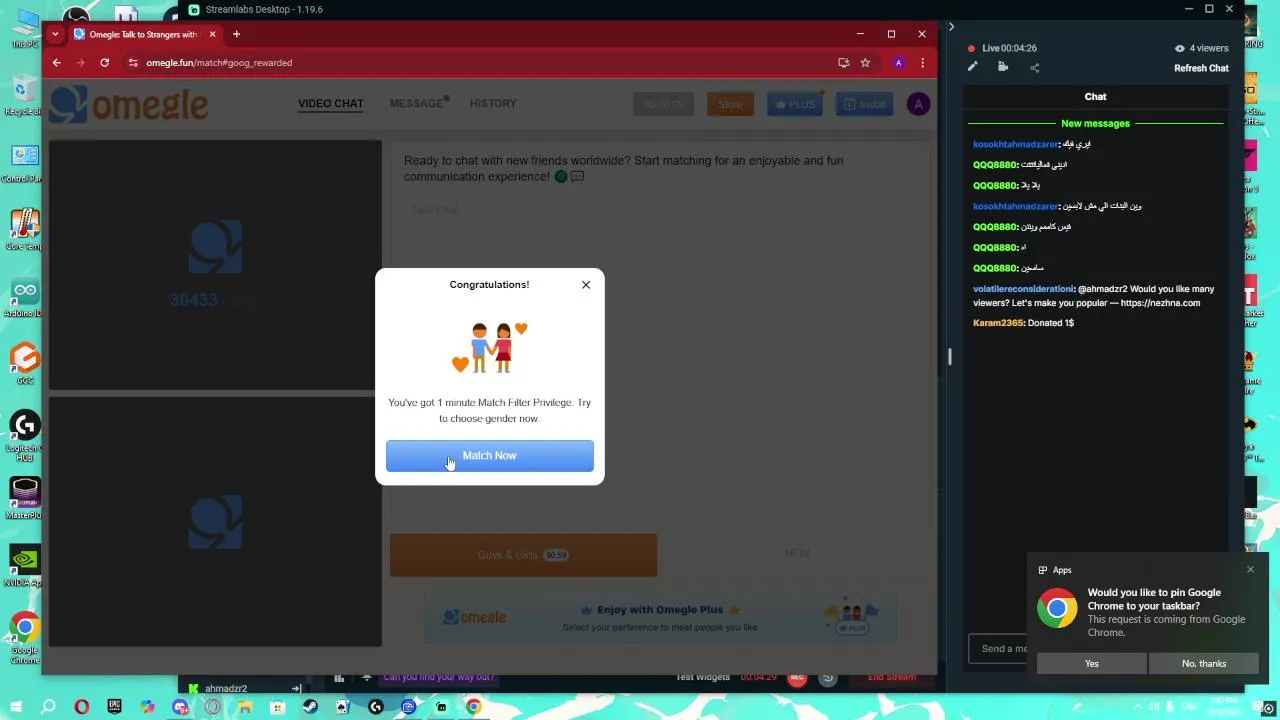Open the MasterPlus desktop icon
This screenshot has height=720, width=1280.
23,498
